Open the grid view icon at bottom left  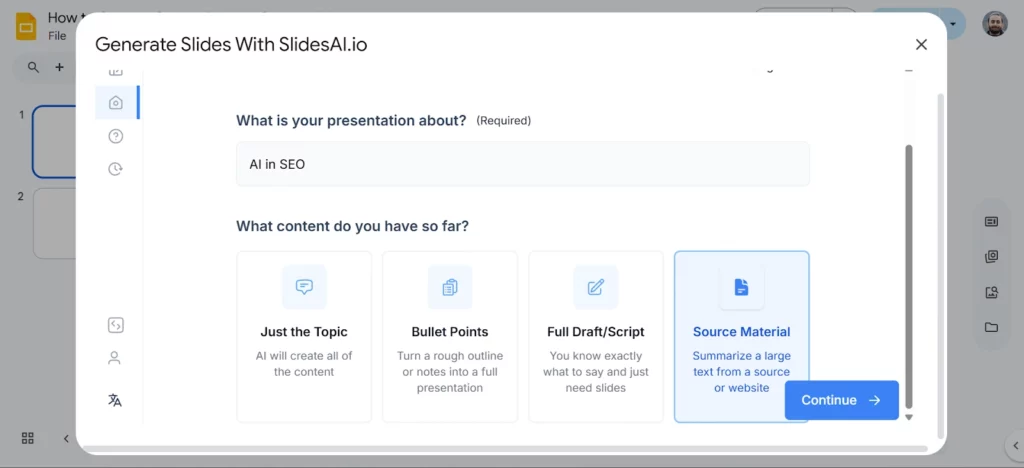pos(28,438)
